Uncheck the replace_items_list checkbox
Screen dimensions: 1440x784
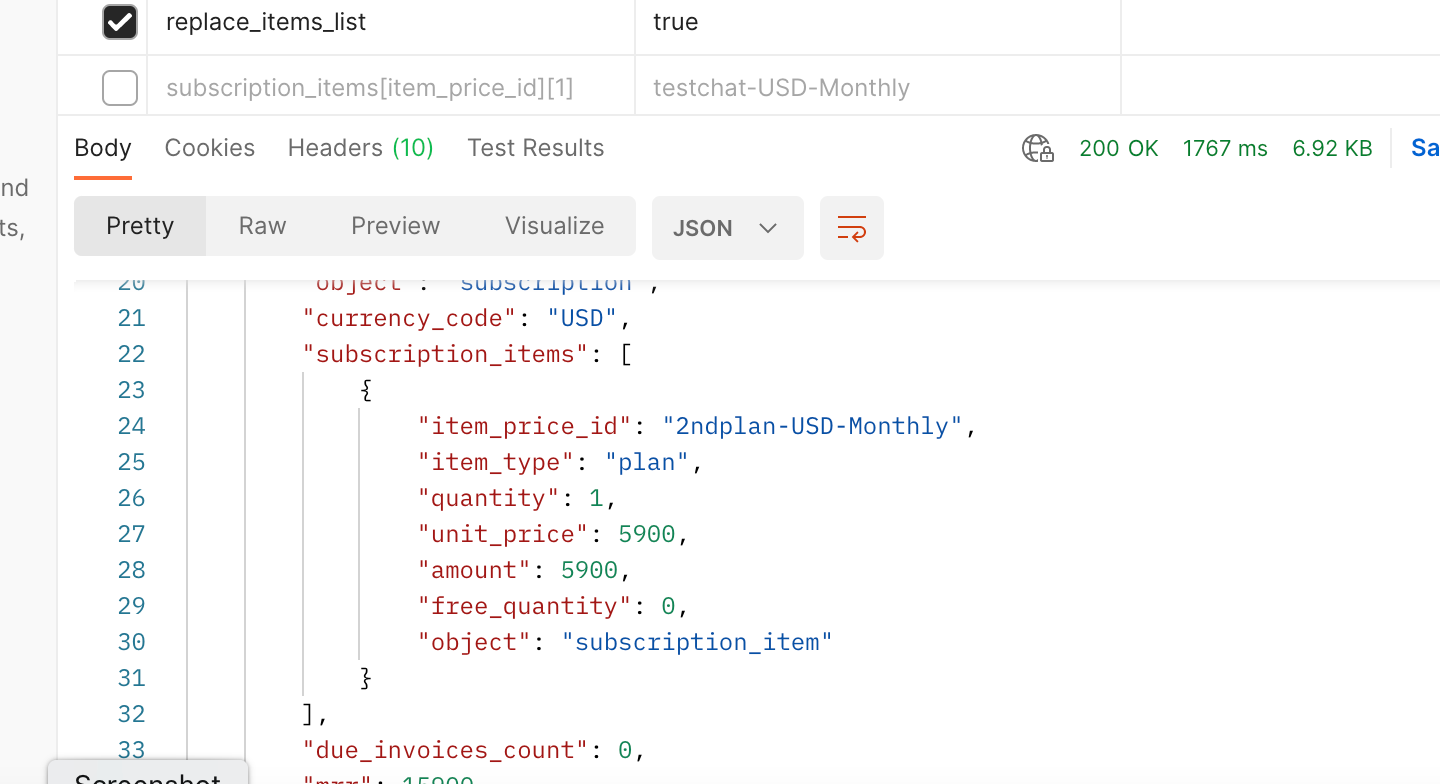[x=120, y=22]
